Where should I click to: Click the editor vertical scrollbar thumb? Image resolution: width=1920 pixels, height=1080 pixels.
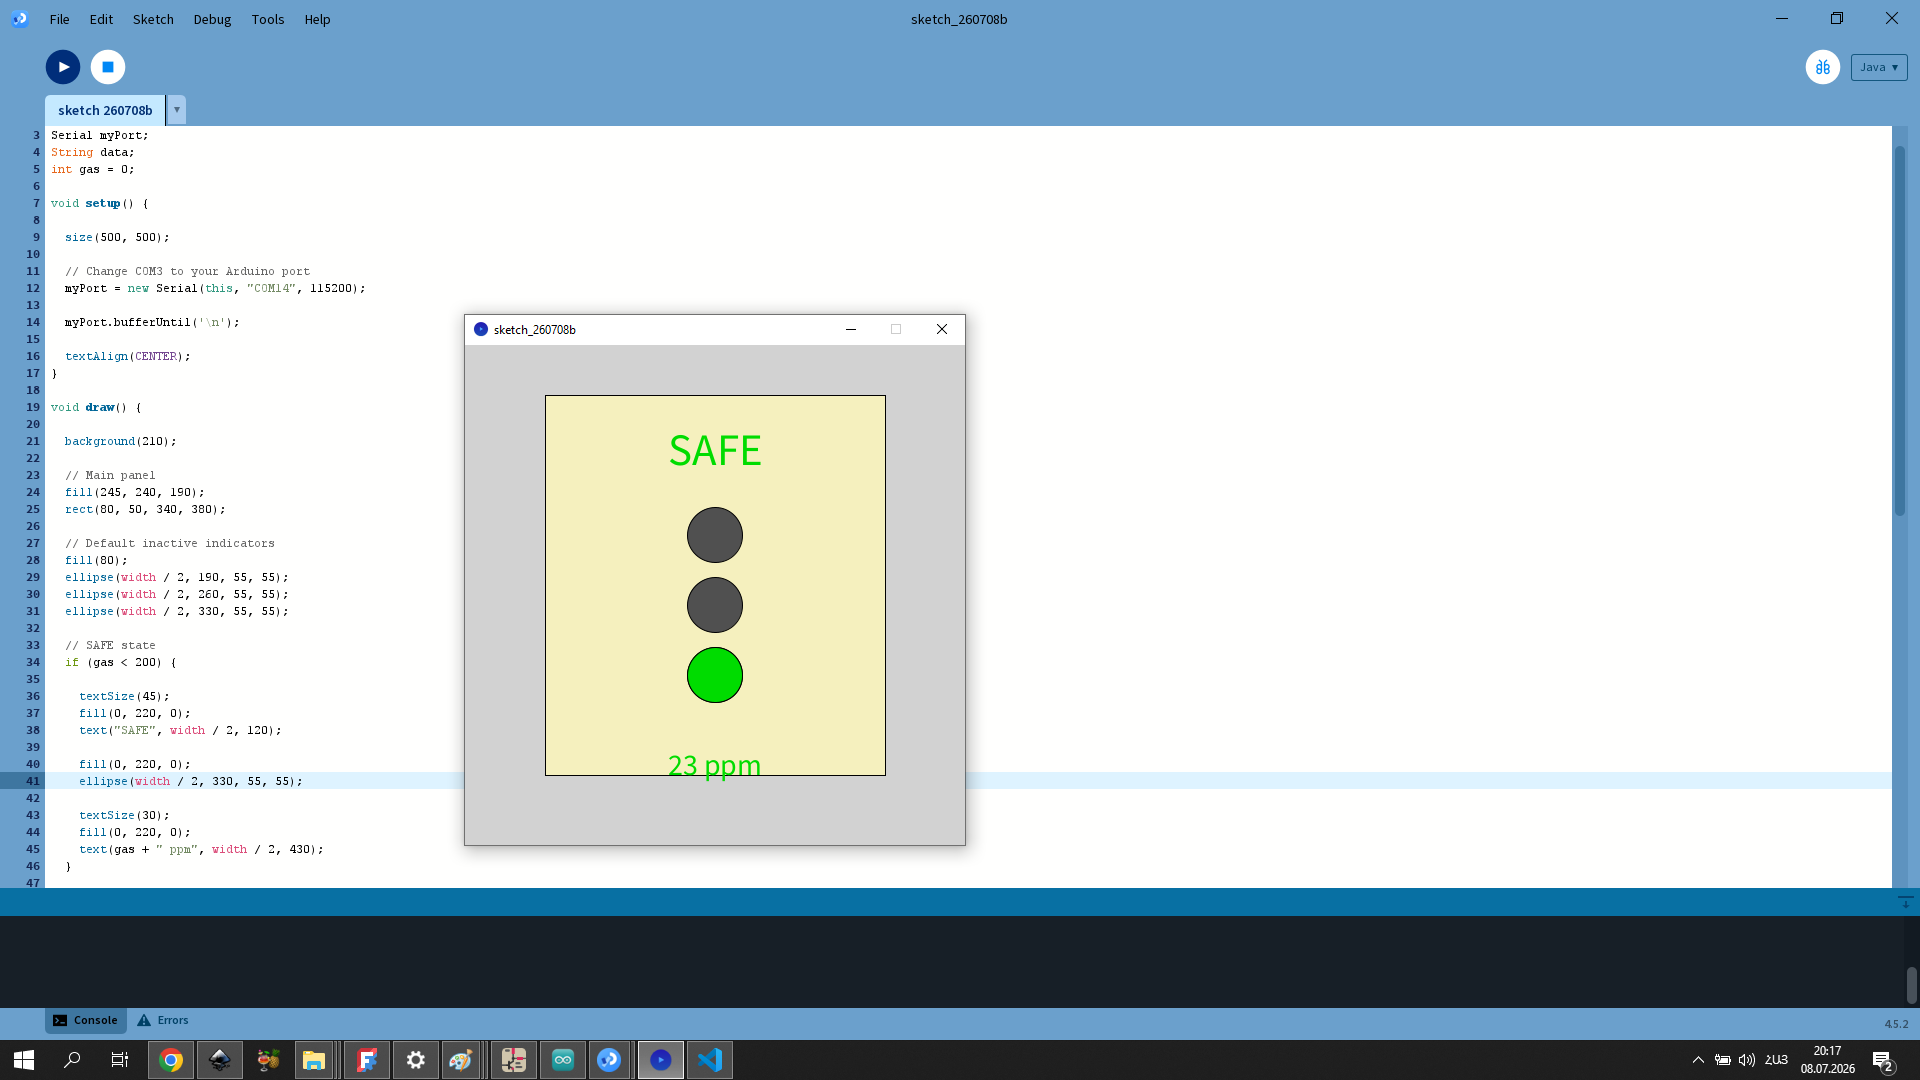coord(1899,330)
